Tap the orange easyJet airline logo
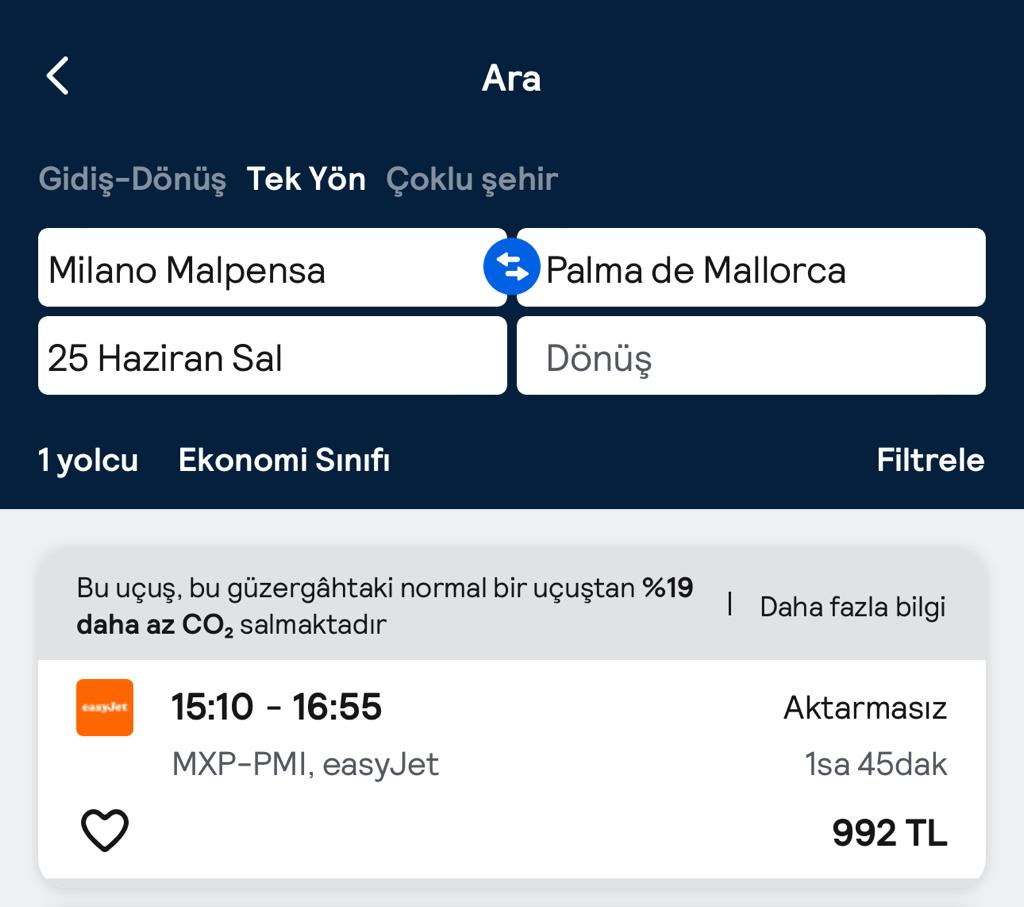Viewport: 1024px width, 907px height. tap(104, 708)
